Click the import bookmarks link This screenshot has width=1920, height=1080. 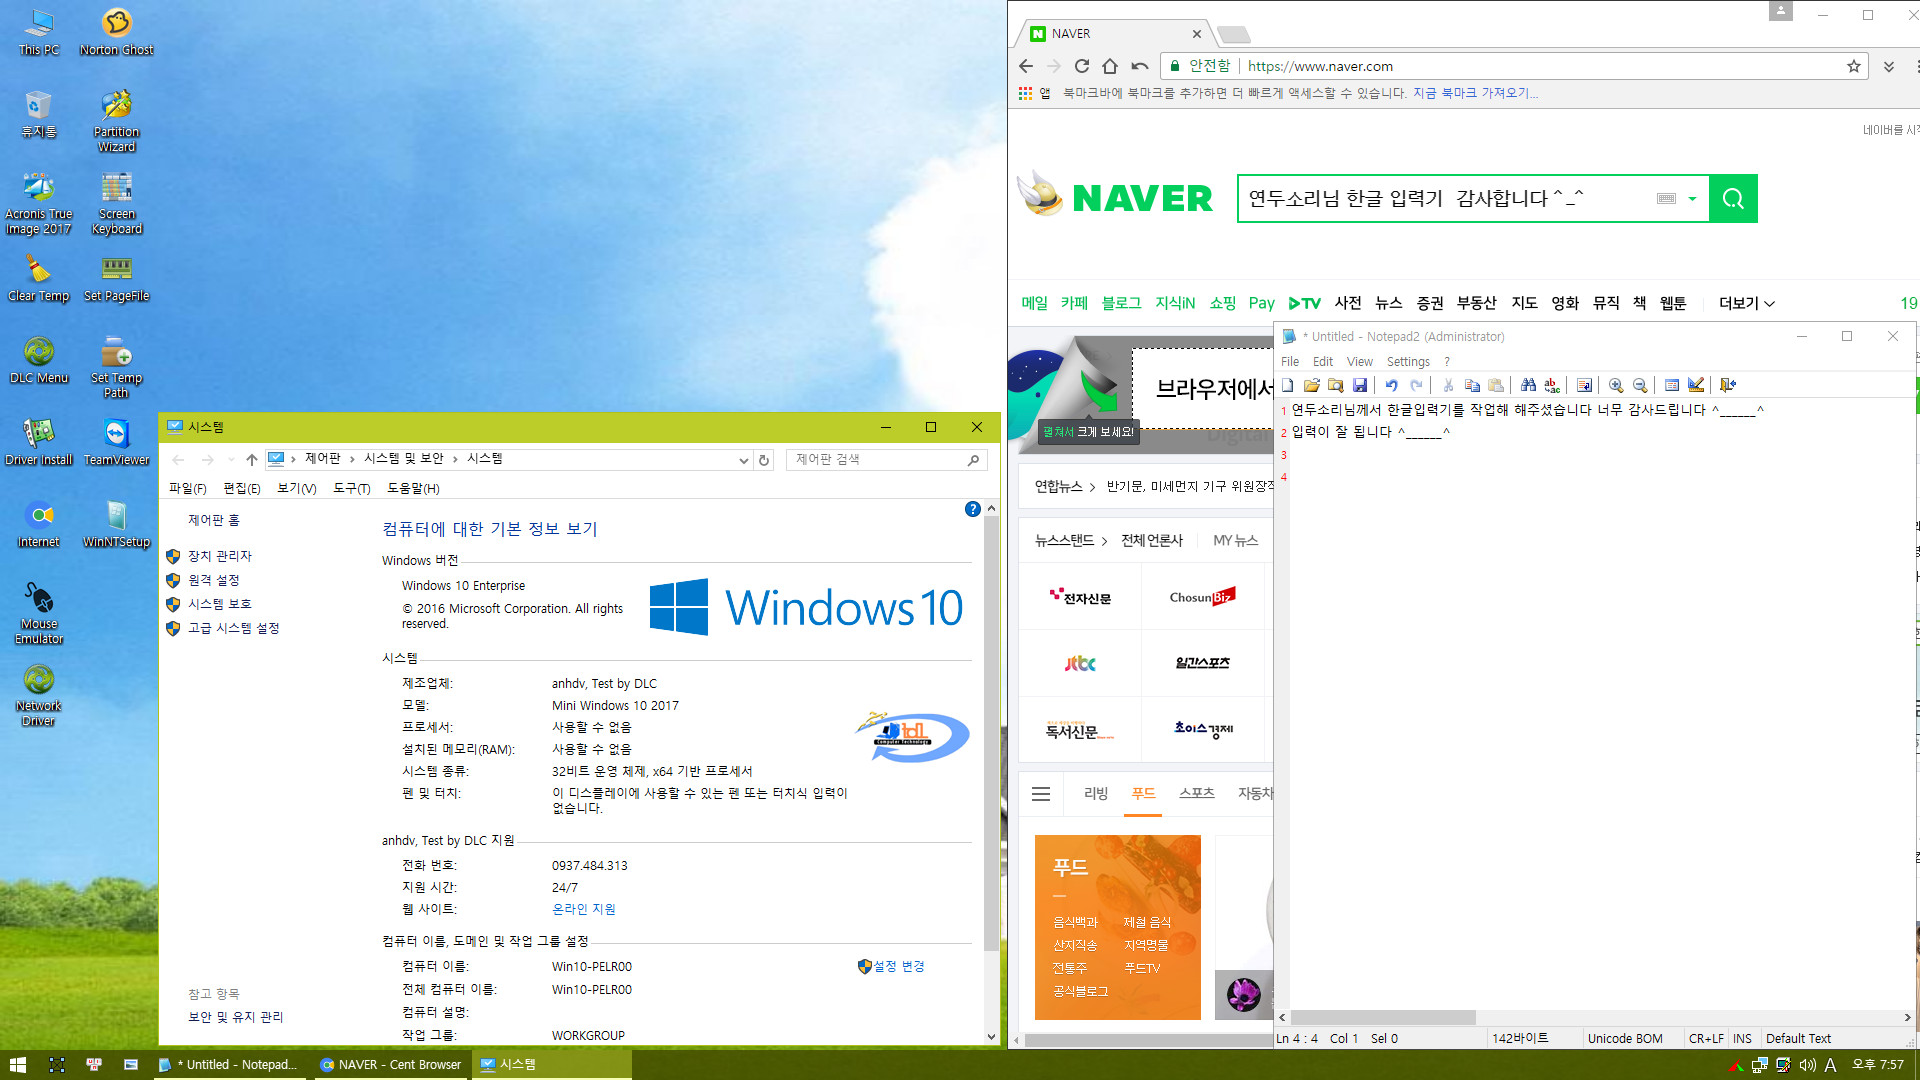1475,93
